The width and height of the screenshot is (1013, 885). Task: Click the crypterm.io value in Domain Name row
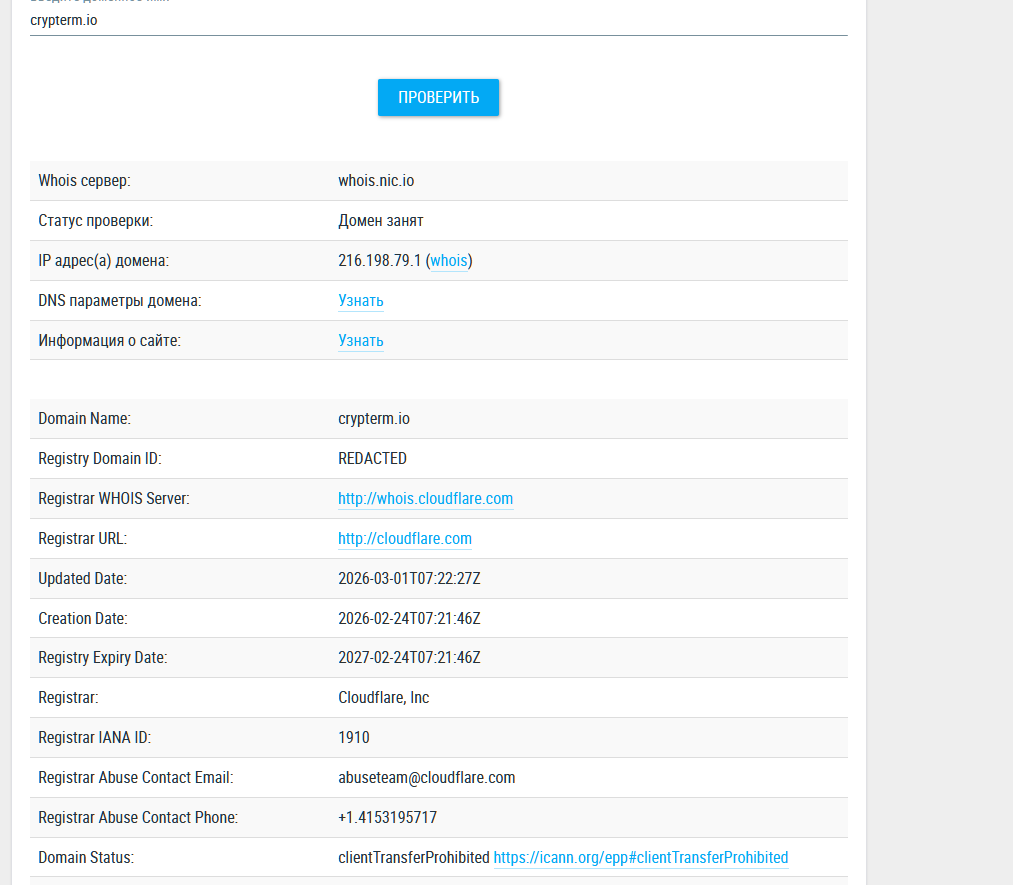374,419
